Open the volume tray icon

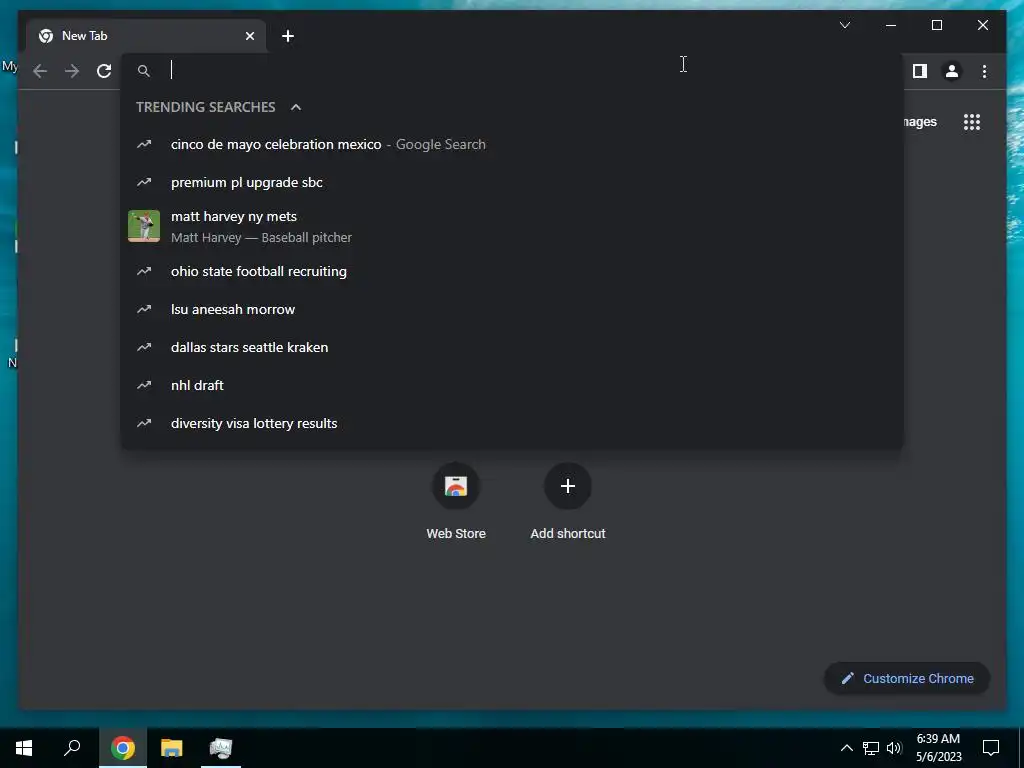point(894,748)
